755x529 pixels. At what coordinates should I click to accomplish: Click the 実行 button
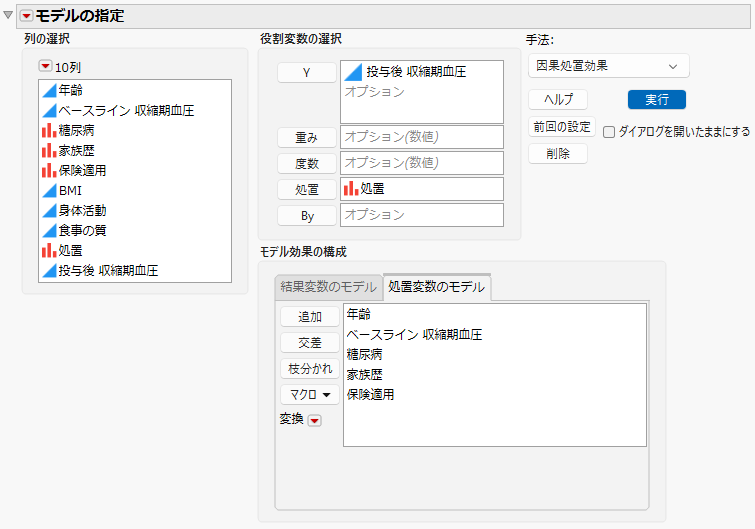click(657, 100)
